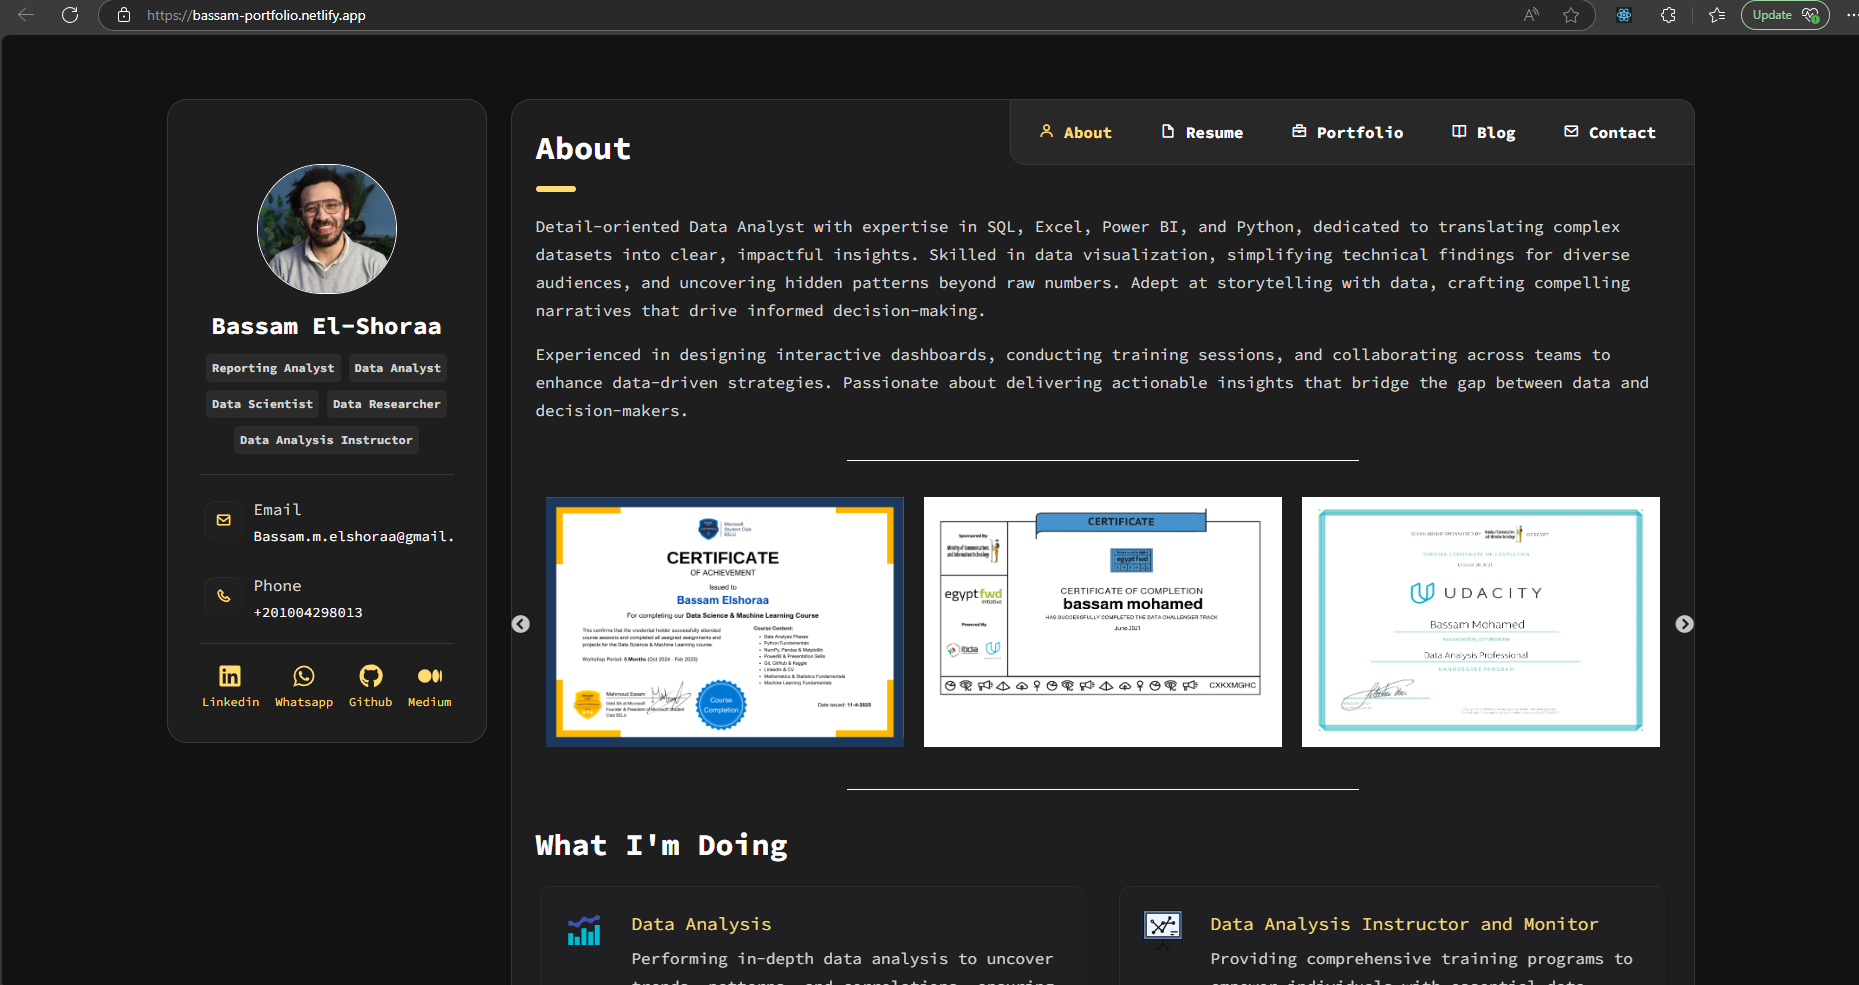Click the Data Analysis Instructor tag
The image size is (1859, 985).
(326, 440)
